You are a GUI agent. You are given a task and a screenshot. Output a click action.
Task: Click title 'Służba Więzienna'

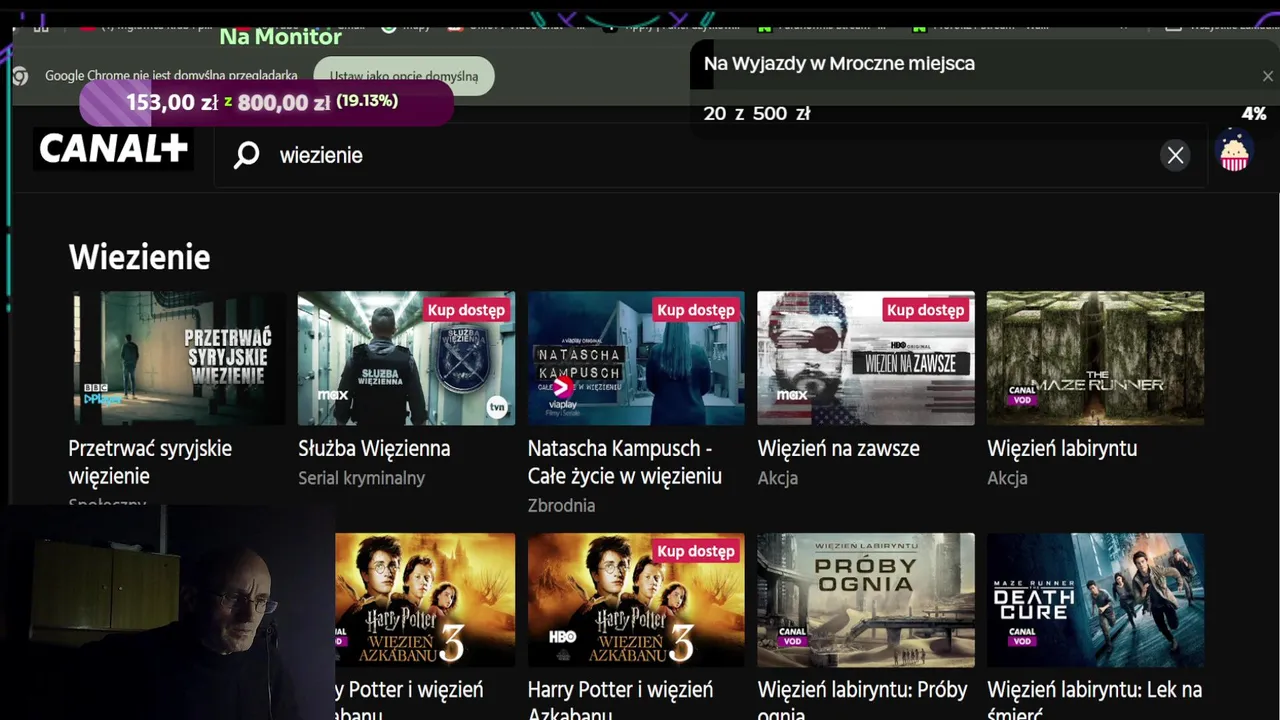374,449
